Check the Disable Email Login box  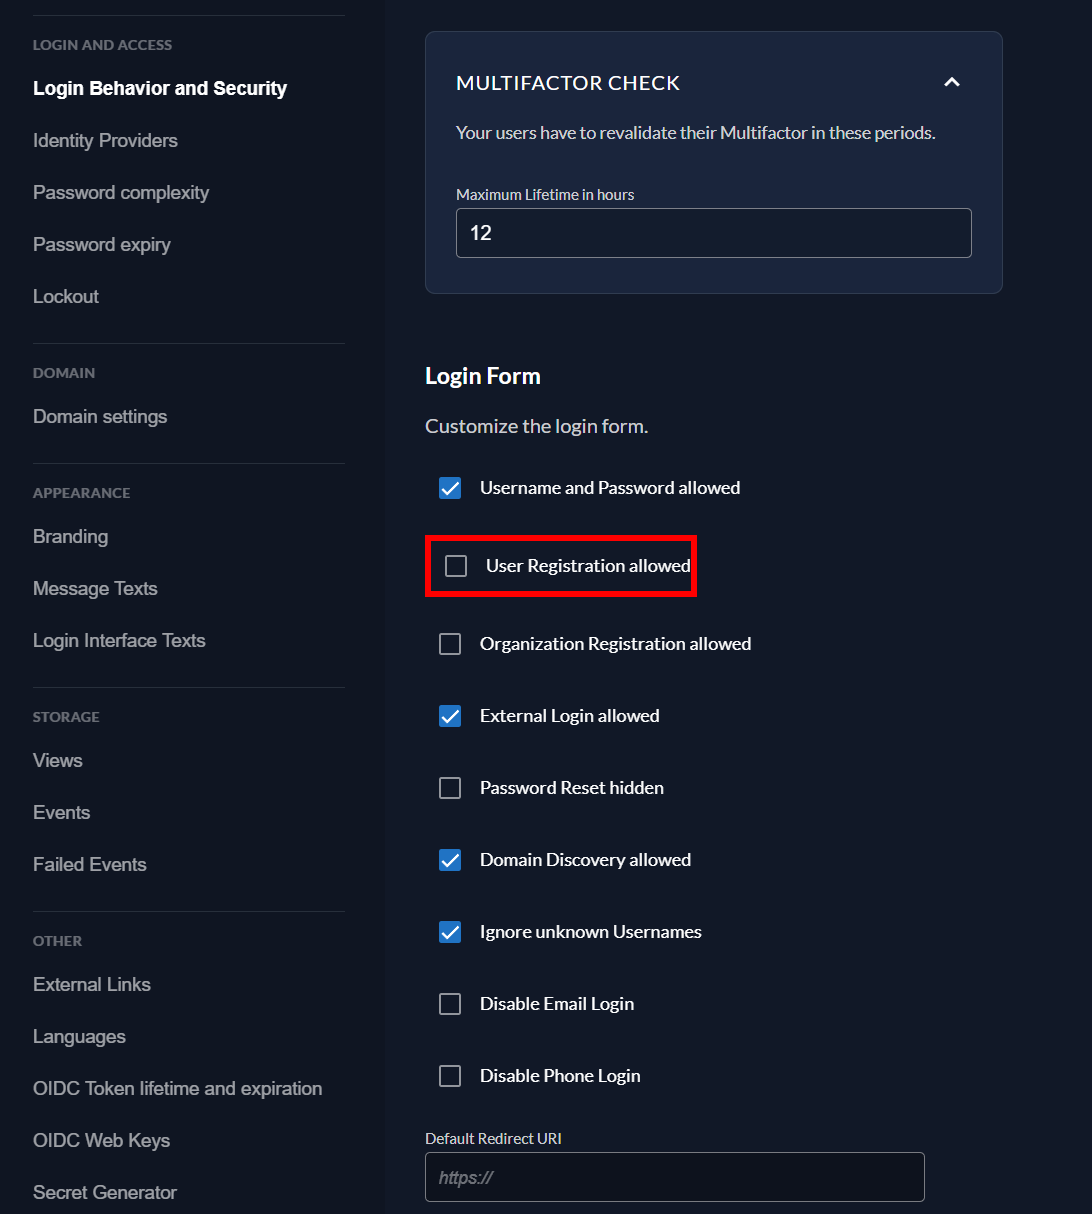[450, 1004]
